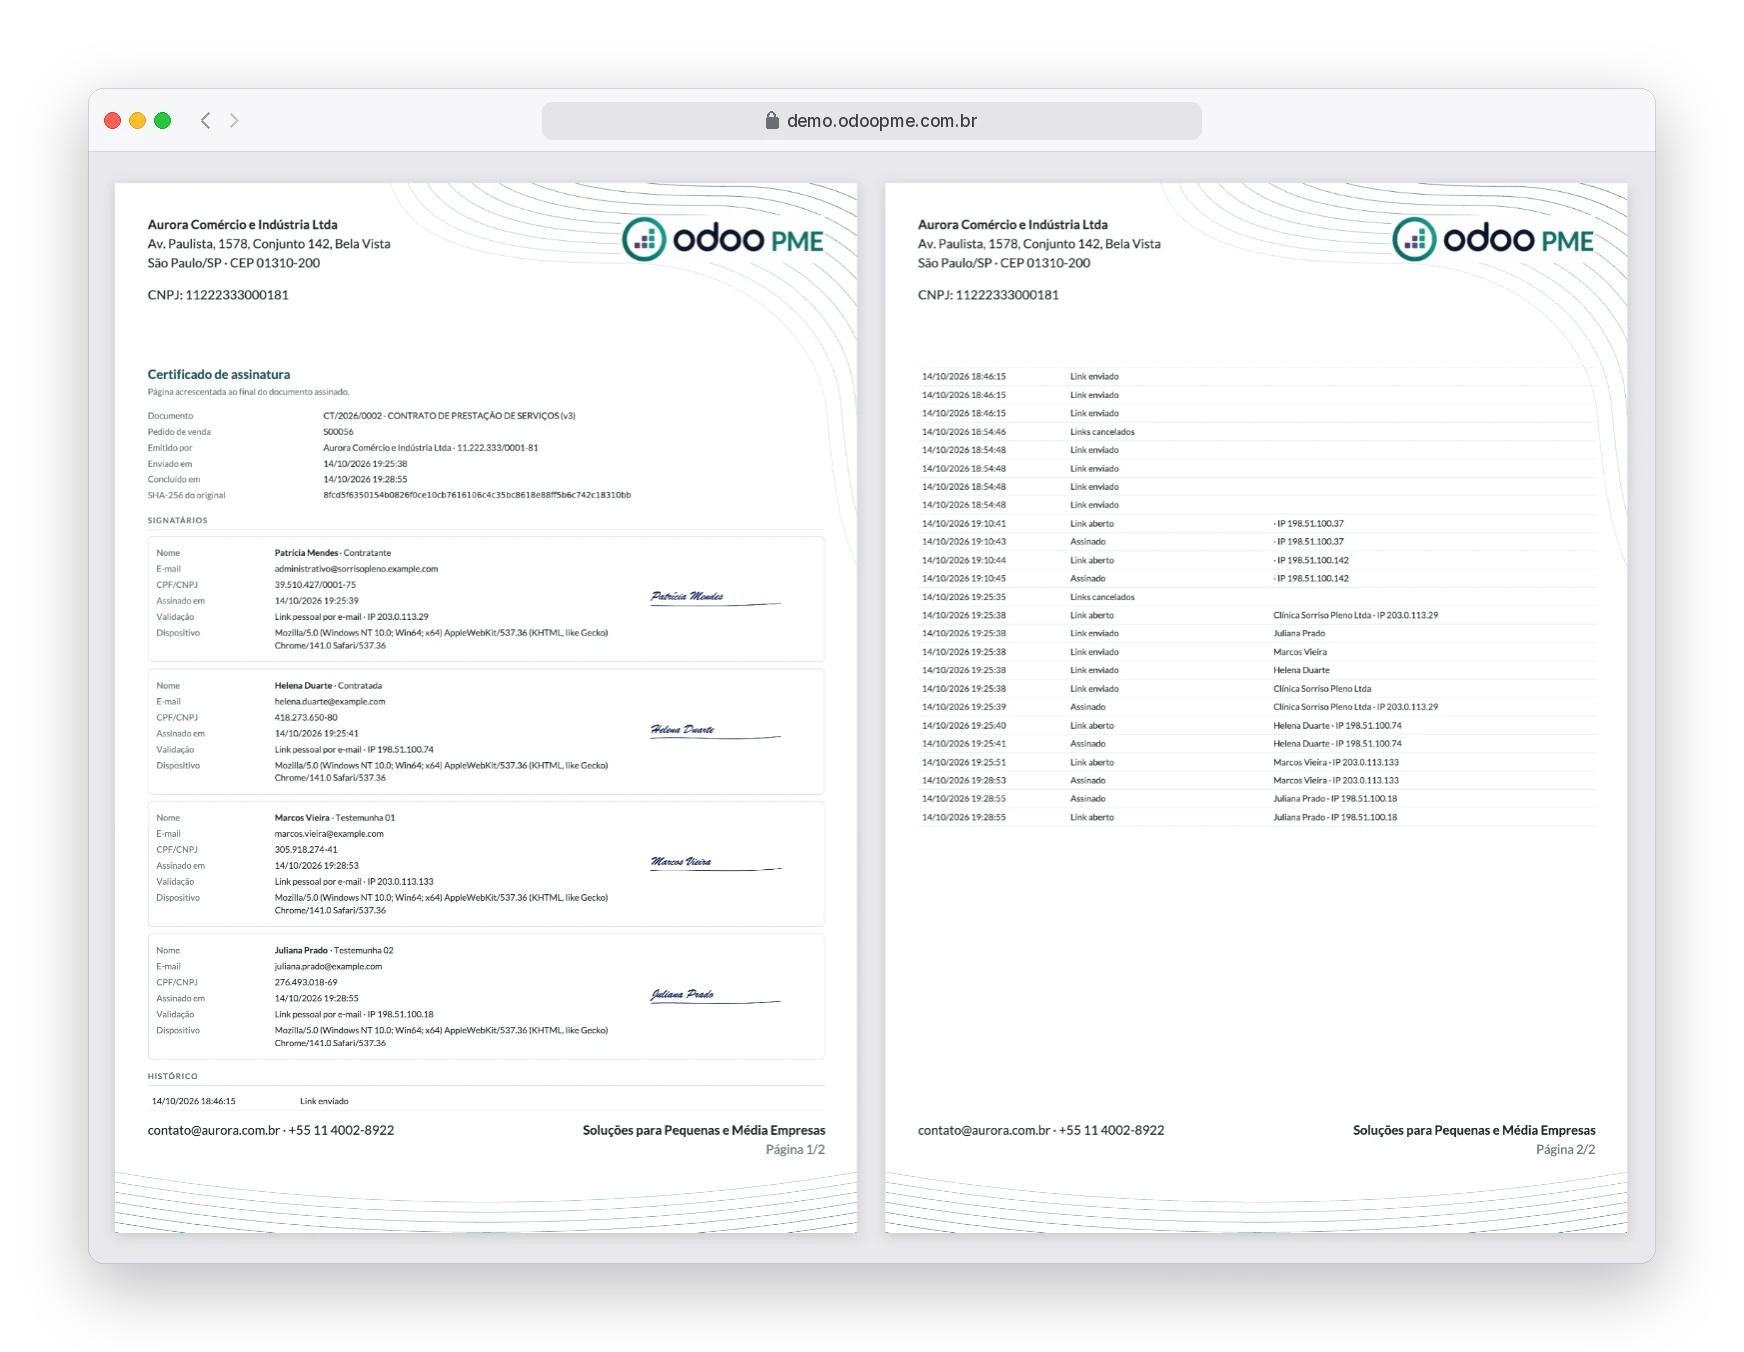Viewport: 1744px width, 1352px height.
Task: Click the administrativo@sorrisopleno.example.com email
Action: pyautogui.click(x=356, y=569)
